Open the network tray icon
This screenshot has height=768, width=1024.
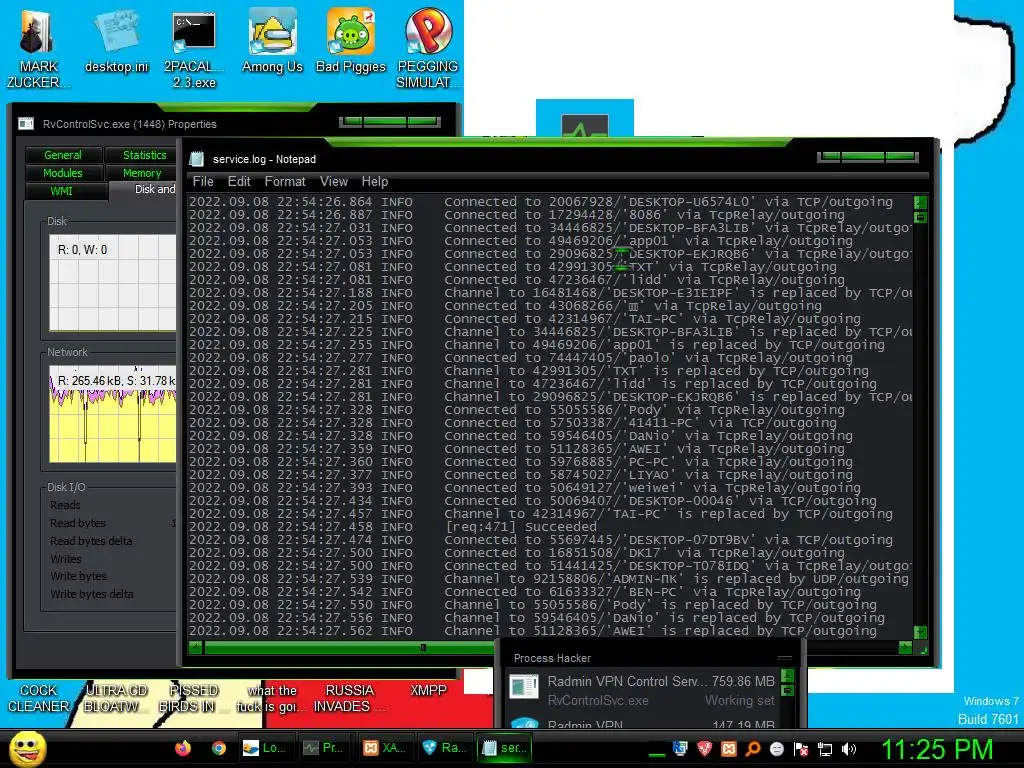825,749
